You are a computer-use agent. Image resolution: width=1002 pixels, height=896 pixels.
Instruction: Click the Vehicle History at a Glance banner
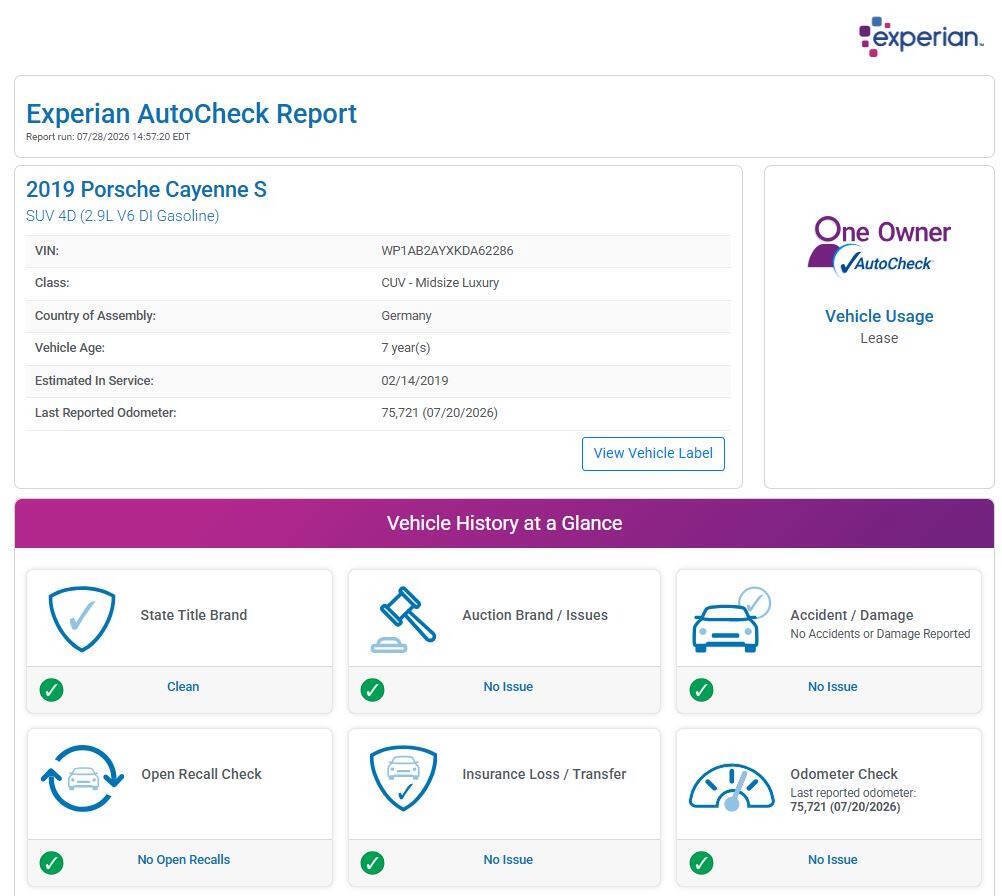coord(504,523)
